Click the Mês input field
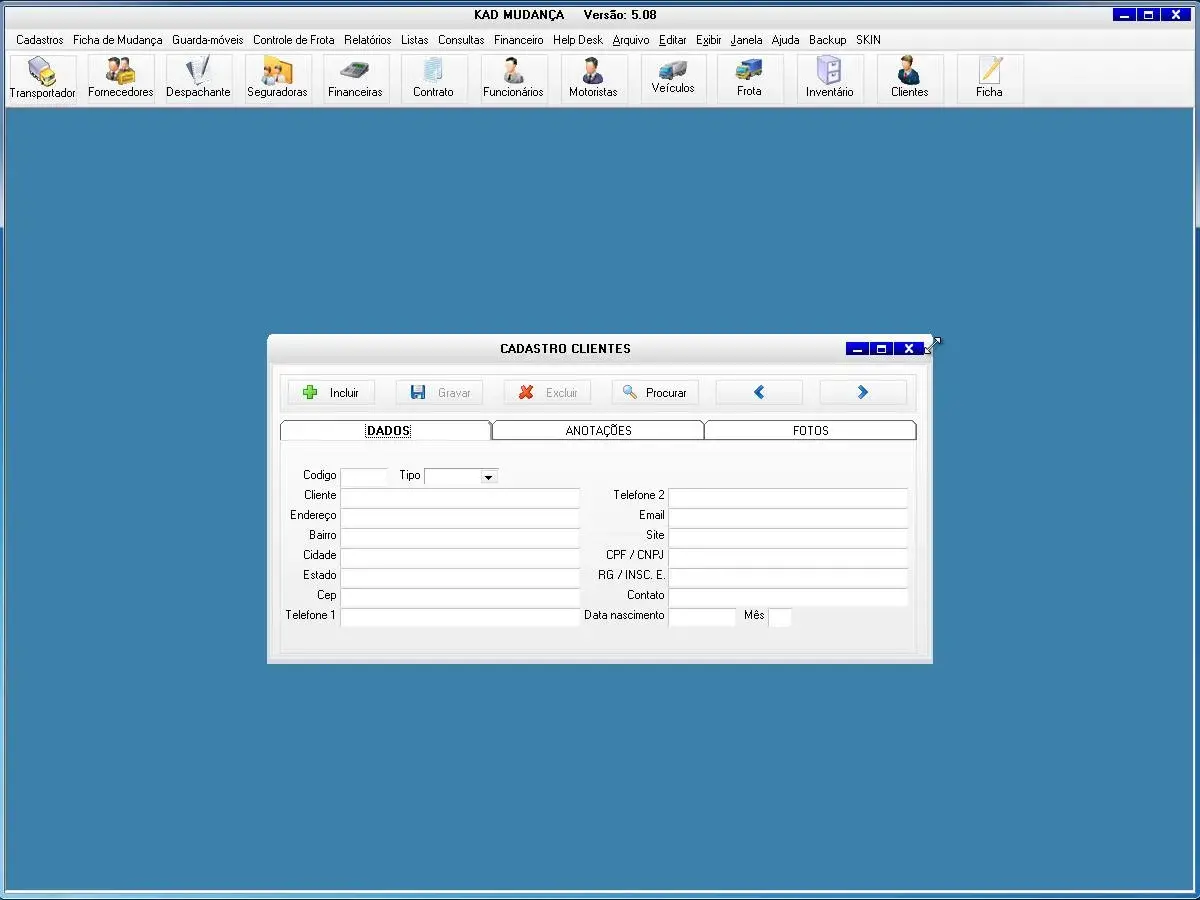 pyautogui.click(x=780, y=617)
